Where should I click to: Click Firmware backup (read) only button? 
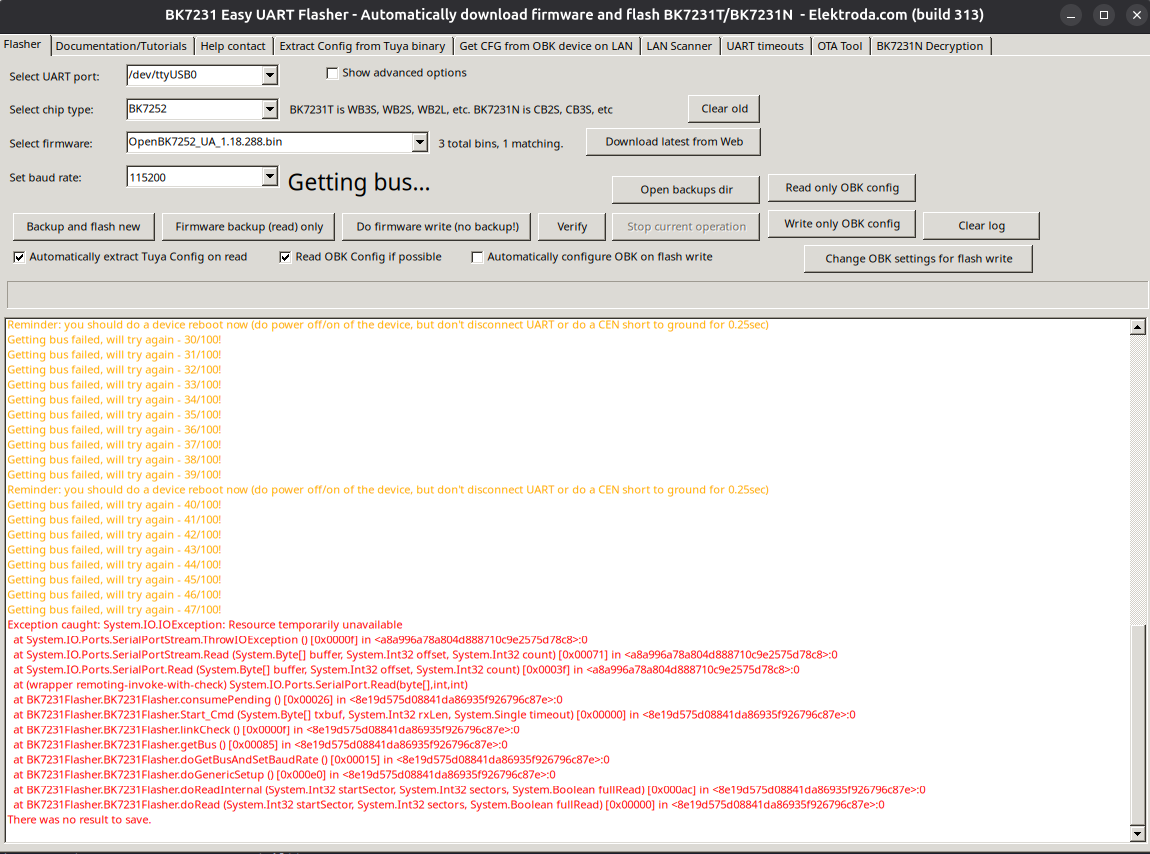(249, 227)
